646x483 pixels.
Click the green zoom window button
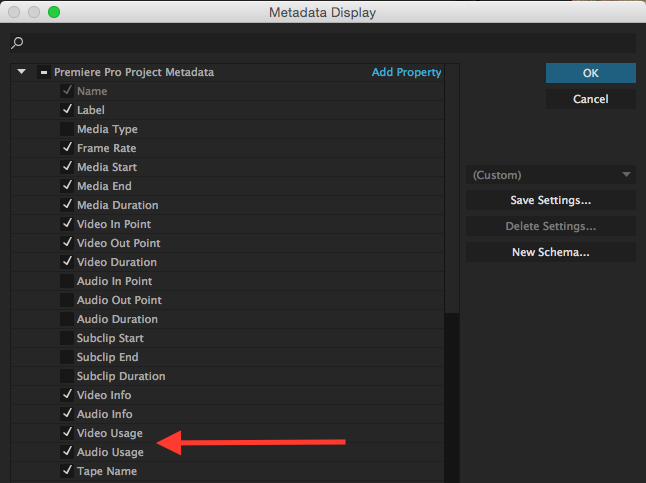(x=54, y=12)
